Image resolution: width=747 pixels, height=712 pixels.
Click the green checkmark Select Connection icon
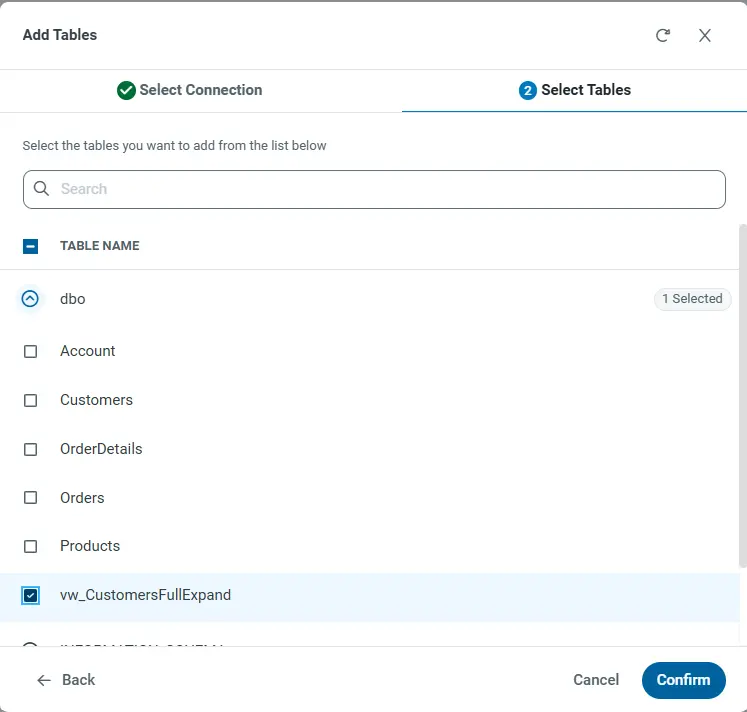coord(126,90)
